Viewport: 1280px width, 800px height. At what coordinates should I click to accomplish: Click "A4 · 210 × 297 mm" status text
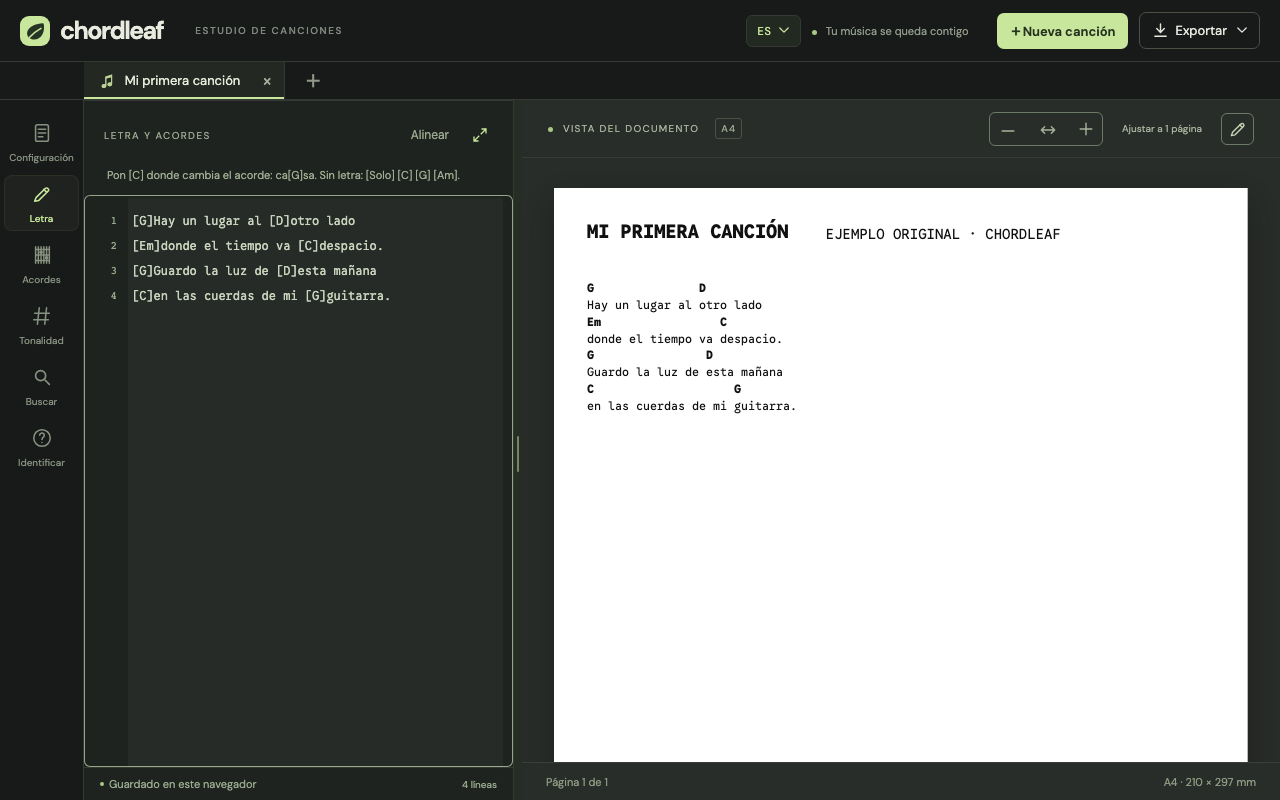(1210, 782)
